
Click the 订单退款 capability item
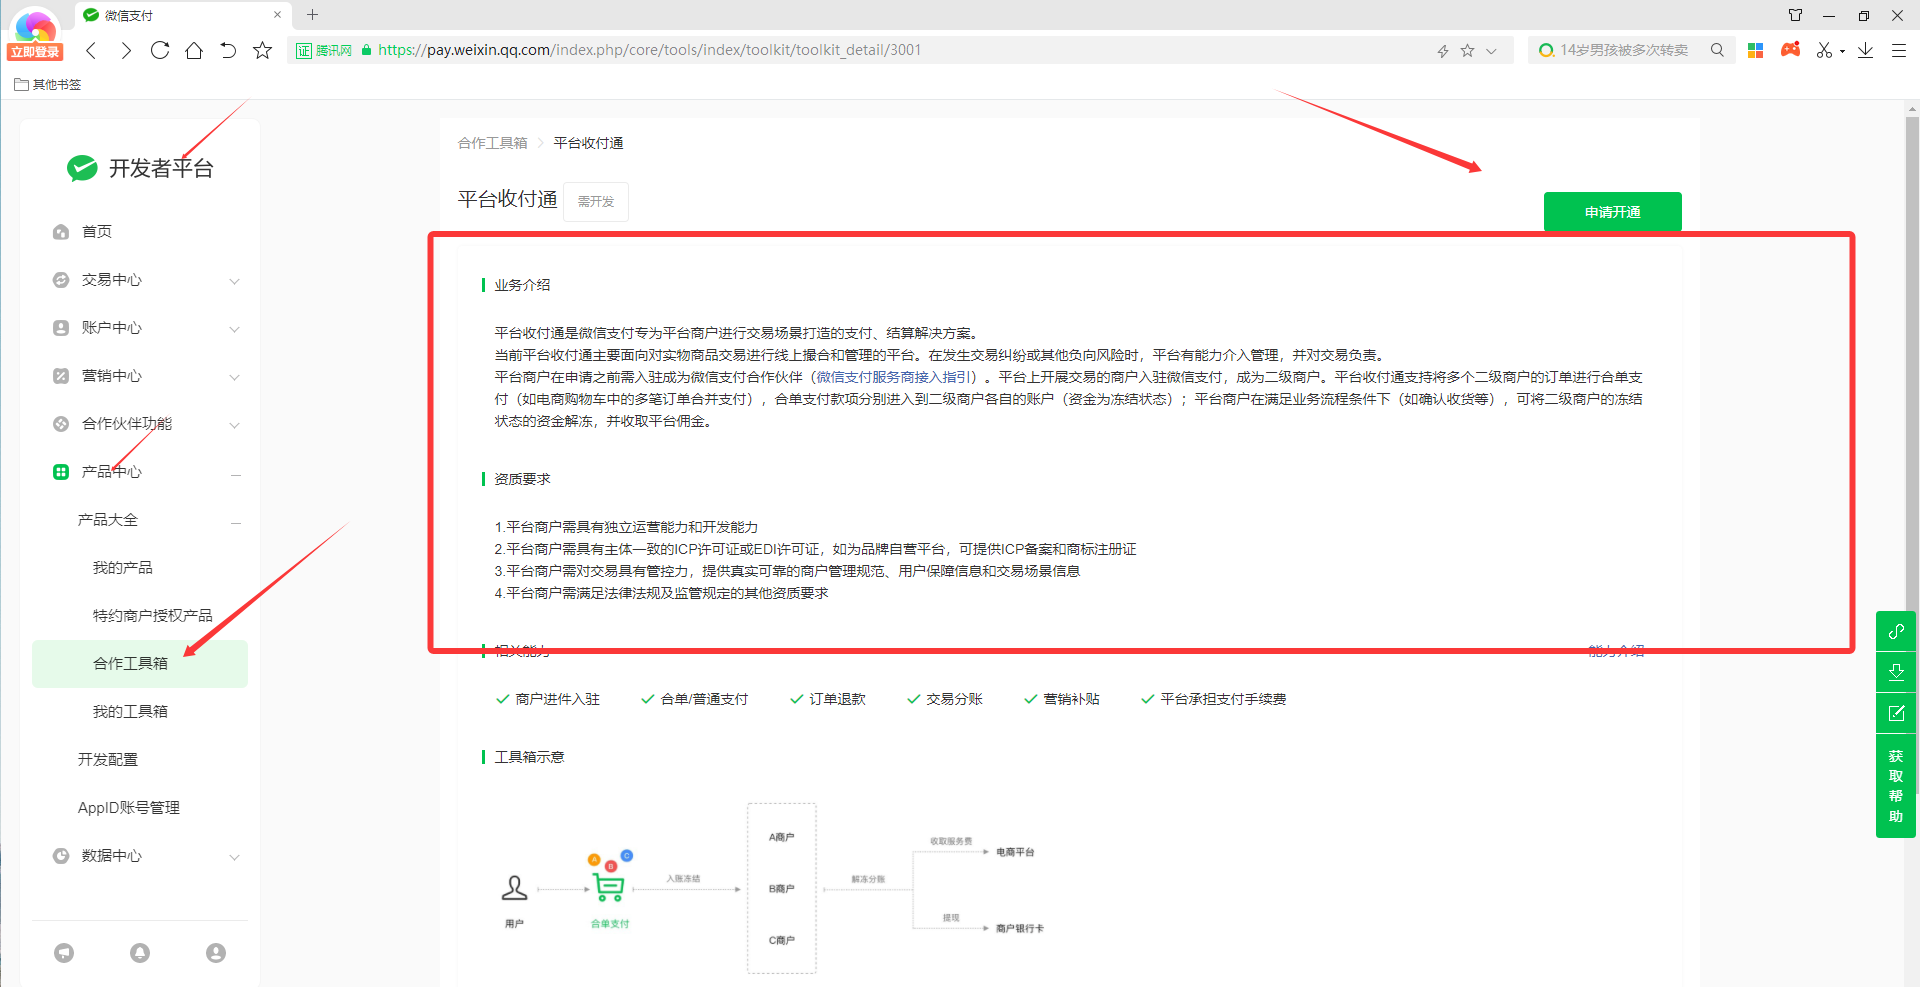click(x=828, y=699)
